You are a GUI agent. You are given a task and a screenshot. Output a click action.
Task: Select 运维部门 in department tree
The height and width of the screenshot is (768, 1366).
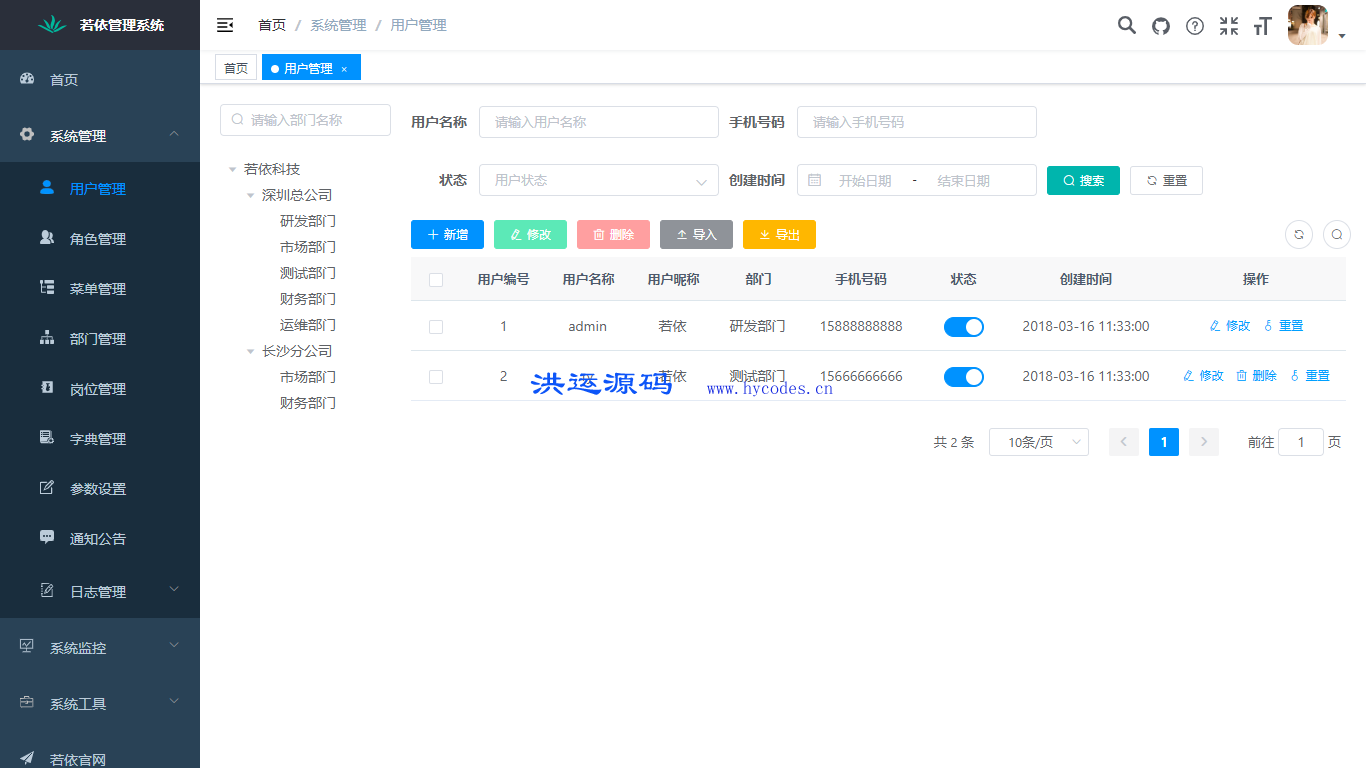point(308,325)
